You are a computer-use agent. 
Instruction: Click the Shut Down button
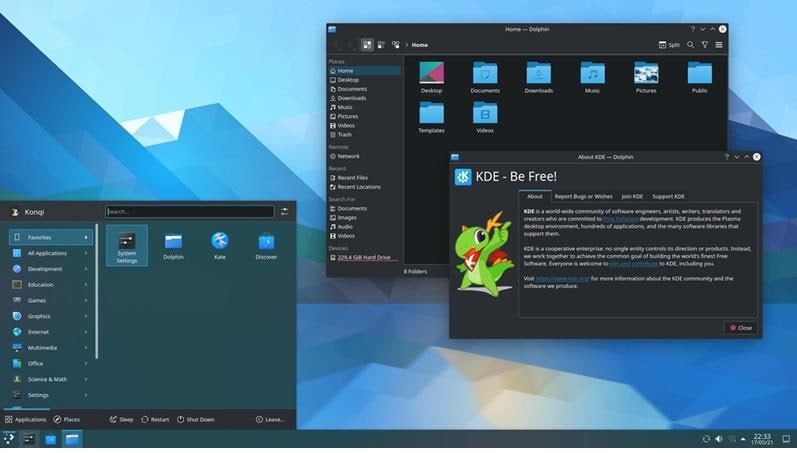pos(196,419)
